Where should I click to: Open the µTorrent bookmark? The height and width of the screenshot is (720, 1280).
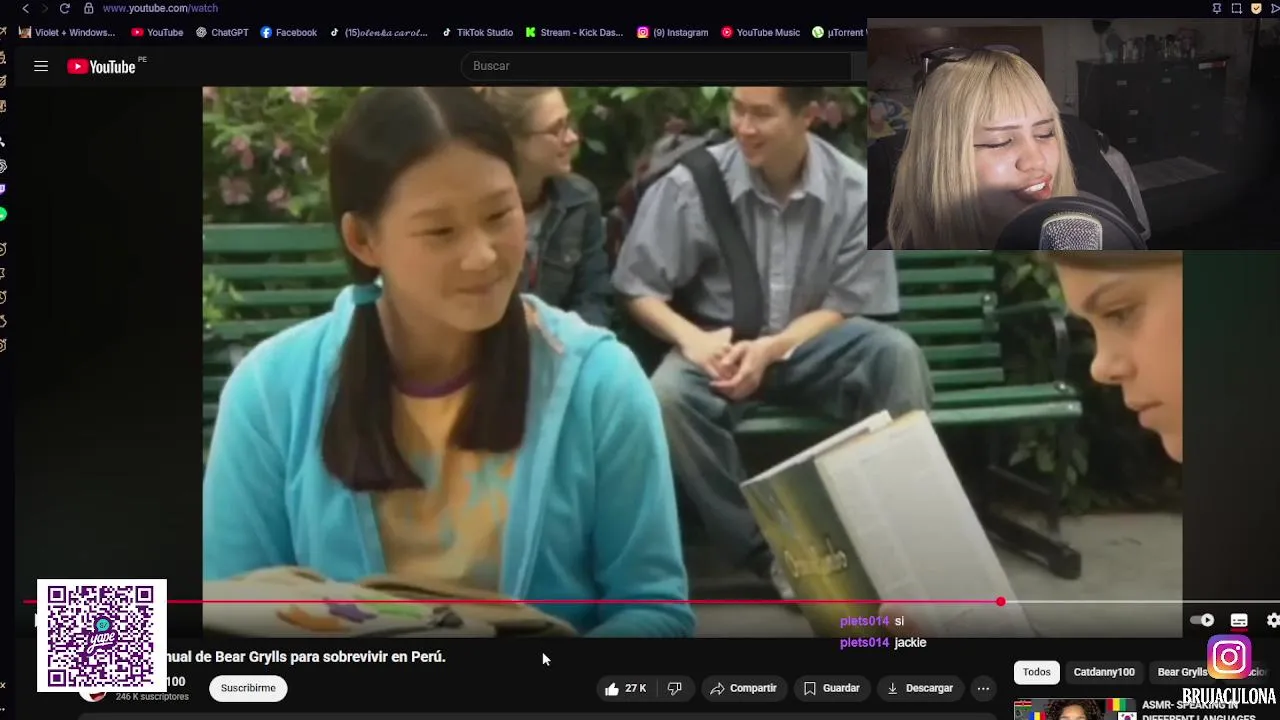(839, 32)
